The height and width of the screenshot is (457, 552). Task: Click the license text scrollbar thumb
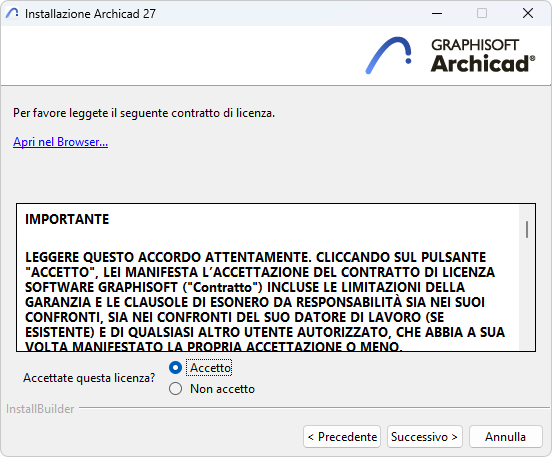pos(527,230)
